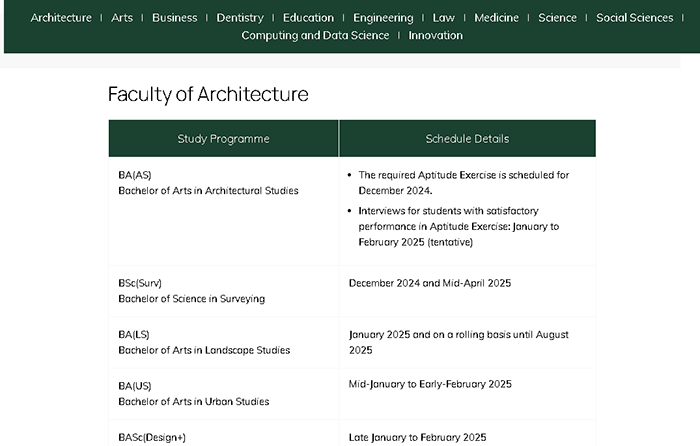The height and width of the screenshot is (446, 700).
Task: Click the Faculty of Architecture heading
Action: (x=208, y=94)
